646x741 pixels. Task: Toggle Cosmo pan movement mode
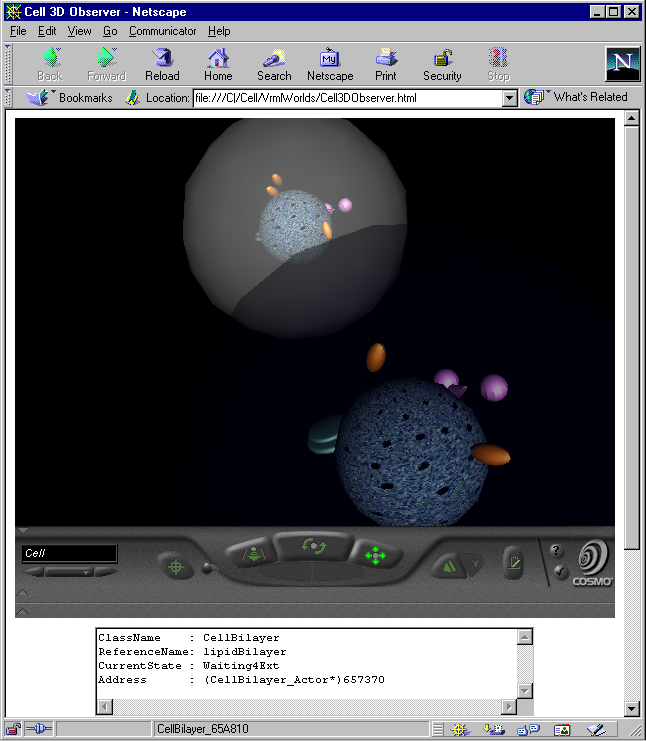(x=375, y=555)
